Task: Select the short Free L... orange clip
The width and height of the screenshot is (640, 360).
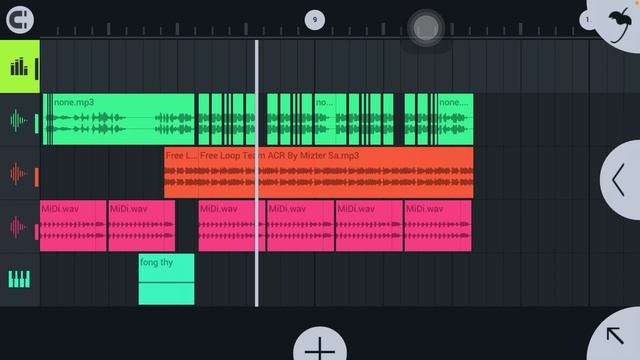Action: click(181, 173)
